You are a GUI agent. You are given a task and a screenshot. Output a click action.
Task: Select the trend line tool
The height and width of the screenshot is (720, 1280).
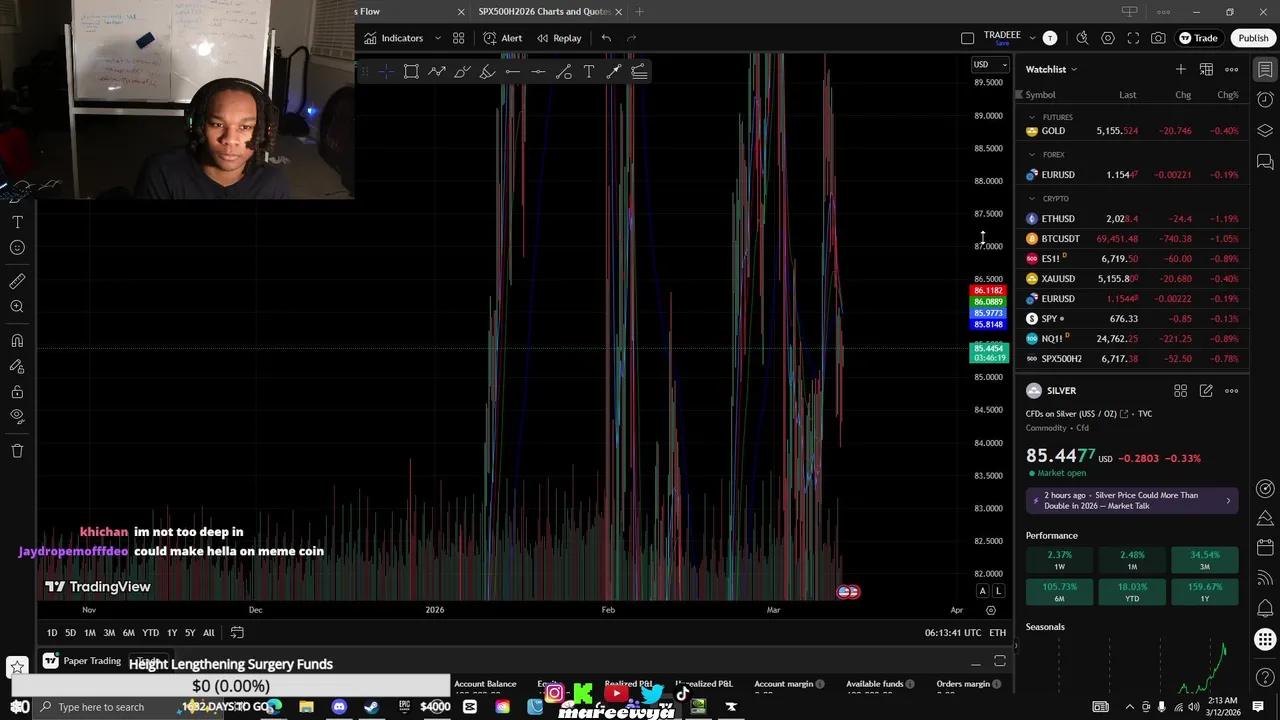[563, 71]
